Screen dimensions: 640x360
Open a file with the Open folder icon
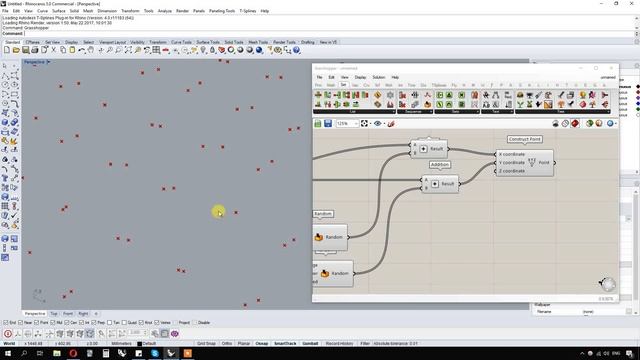point(16,50)
